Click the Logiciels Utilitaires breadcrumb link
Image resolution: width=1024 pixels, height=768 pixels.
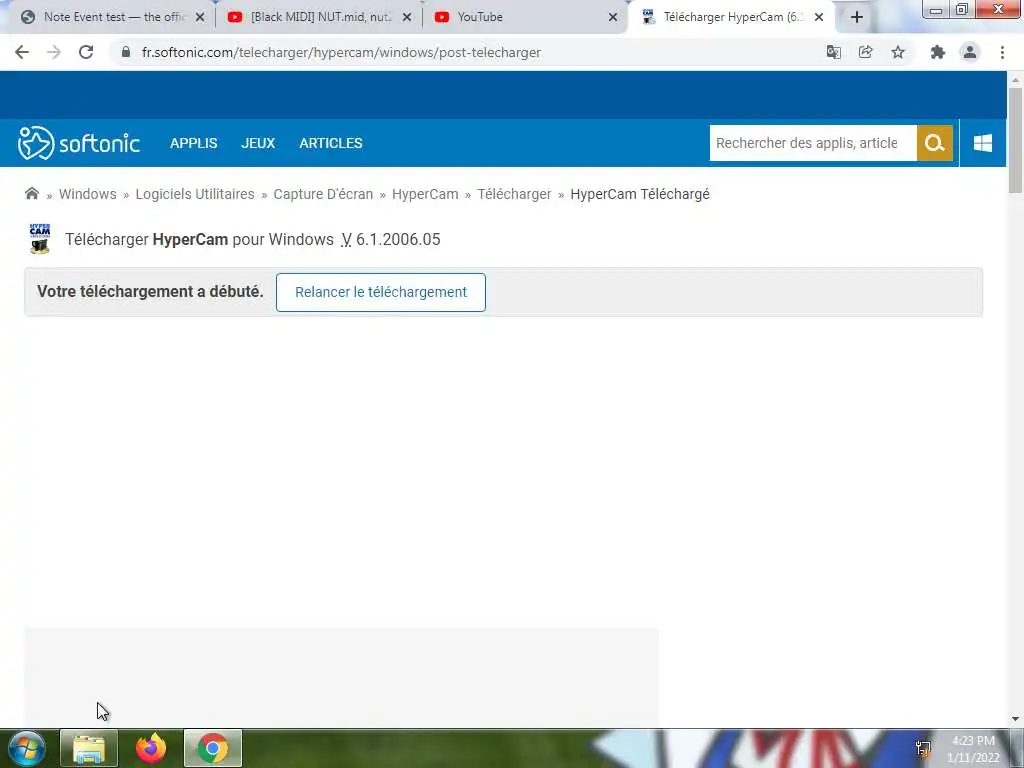pos(195,194)
